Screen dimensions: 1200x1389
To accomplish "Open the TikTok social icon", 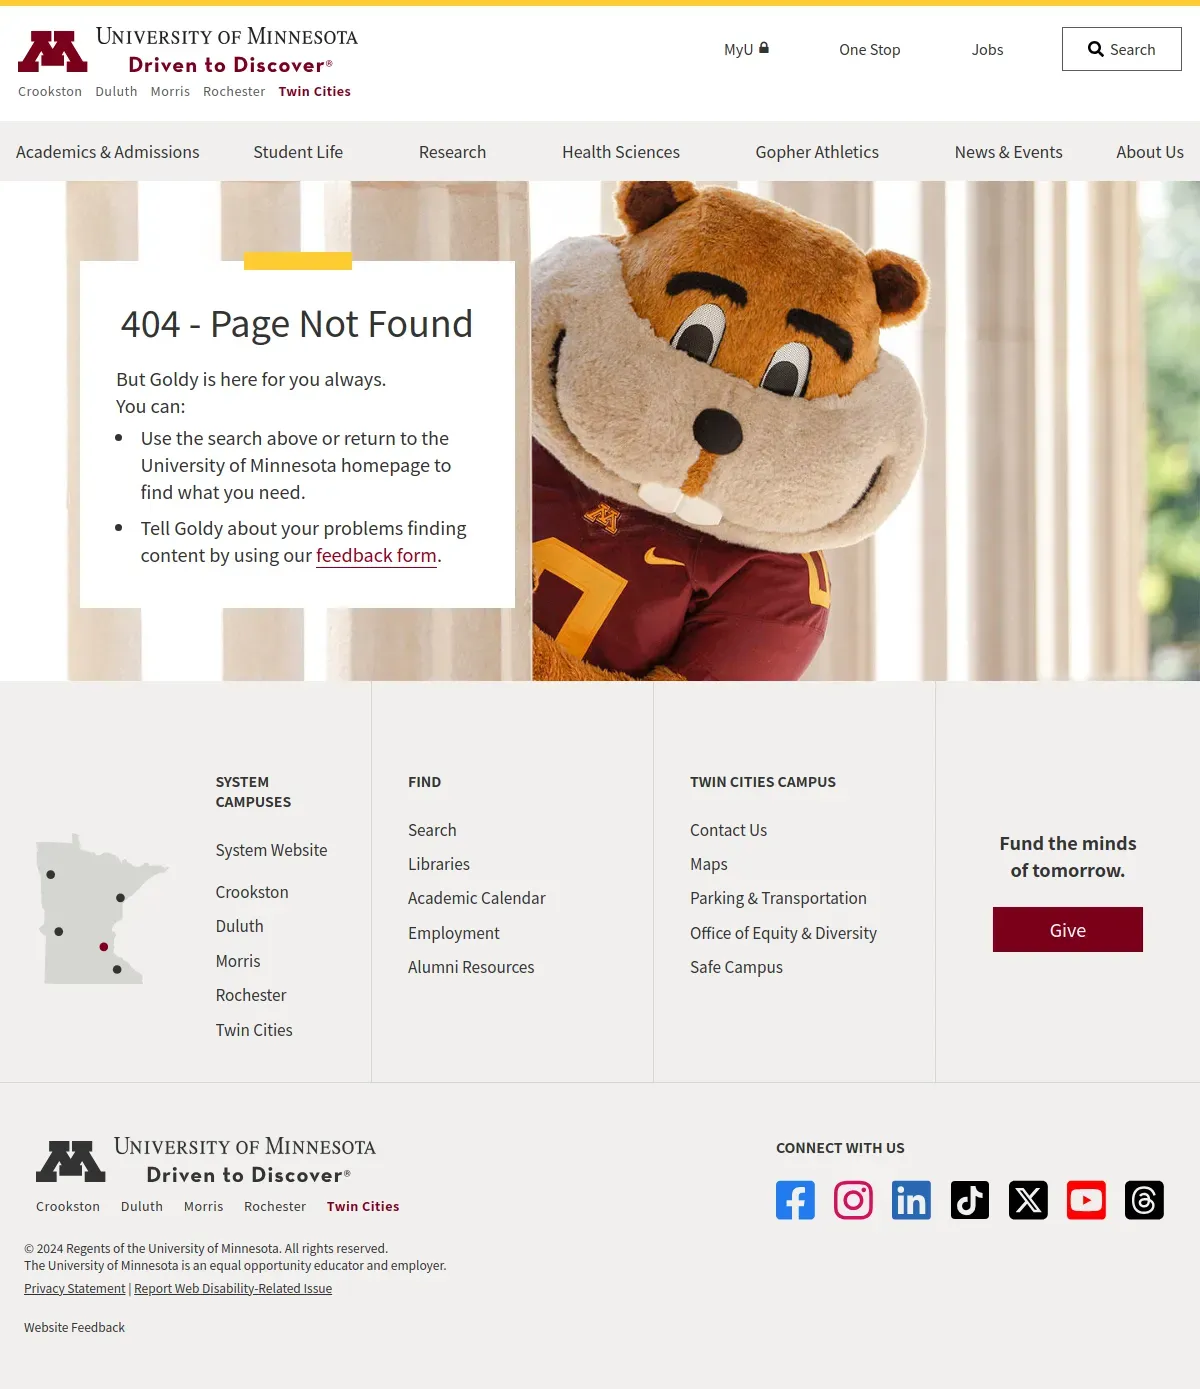I will [x=970, y=1200].
